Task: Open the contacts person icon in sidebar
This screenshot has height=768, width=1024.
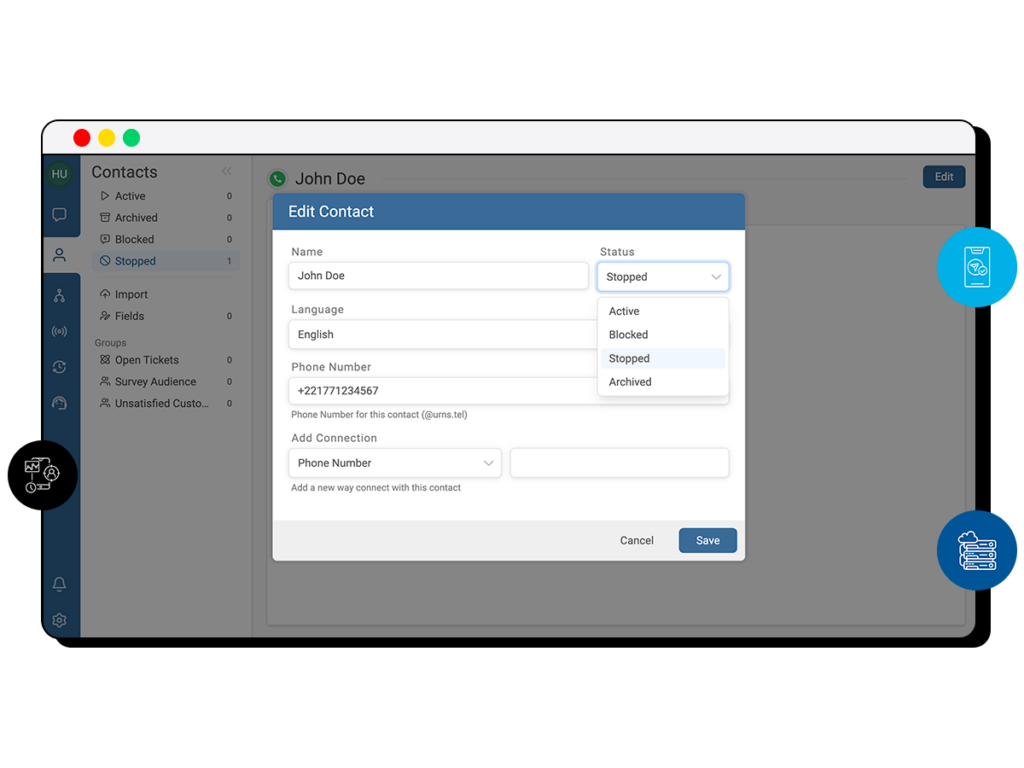Action: click(59, 255)
